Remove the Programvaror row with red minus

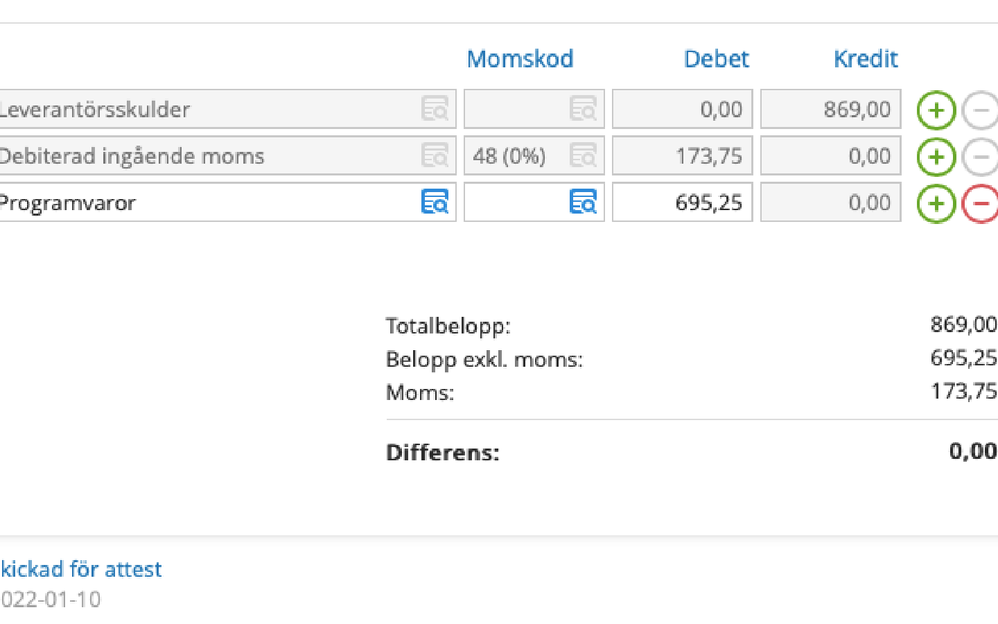point(980,203)
